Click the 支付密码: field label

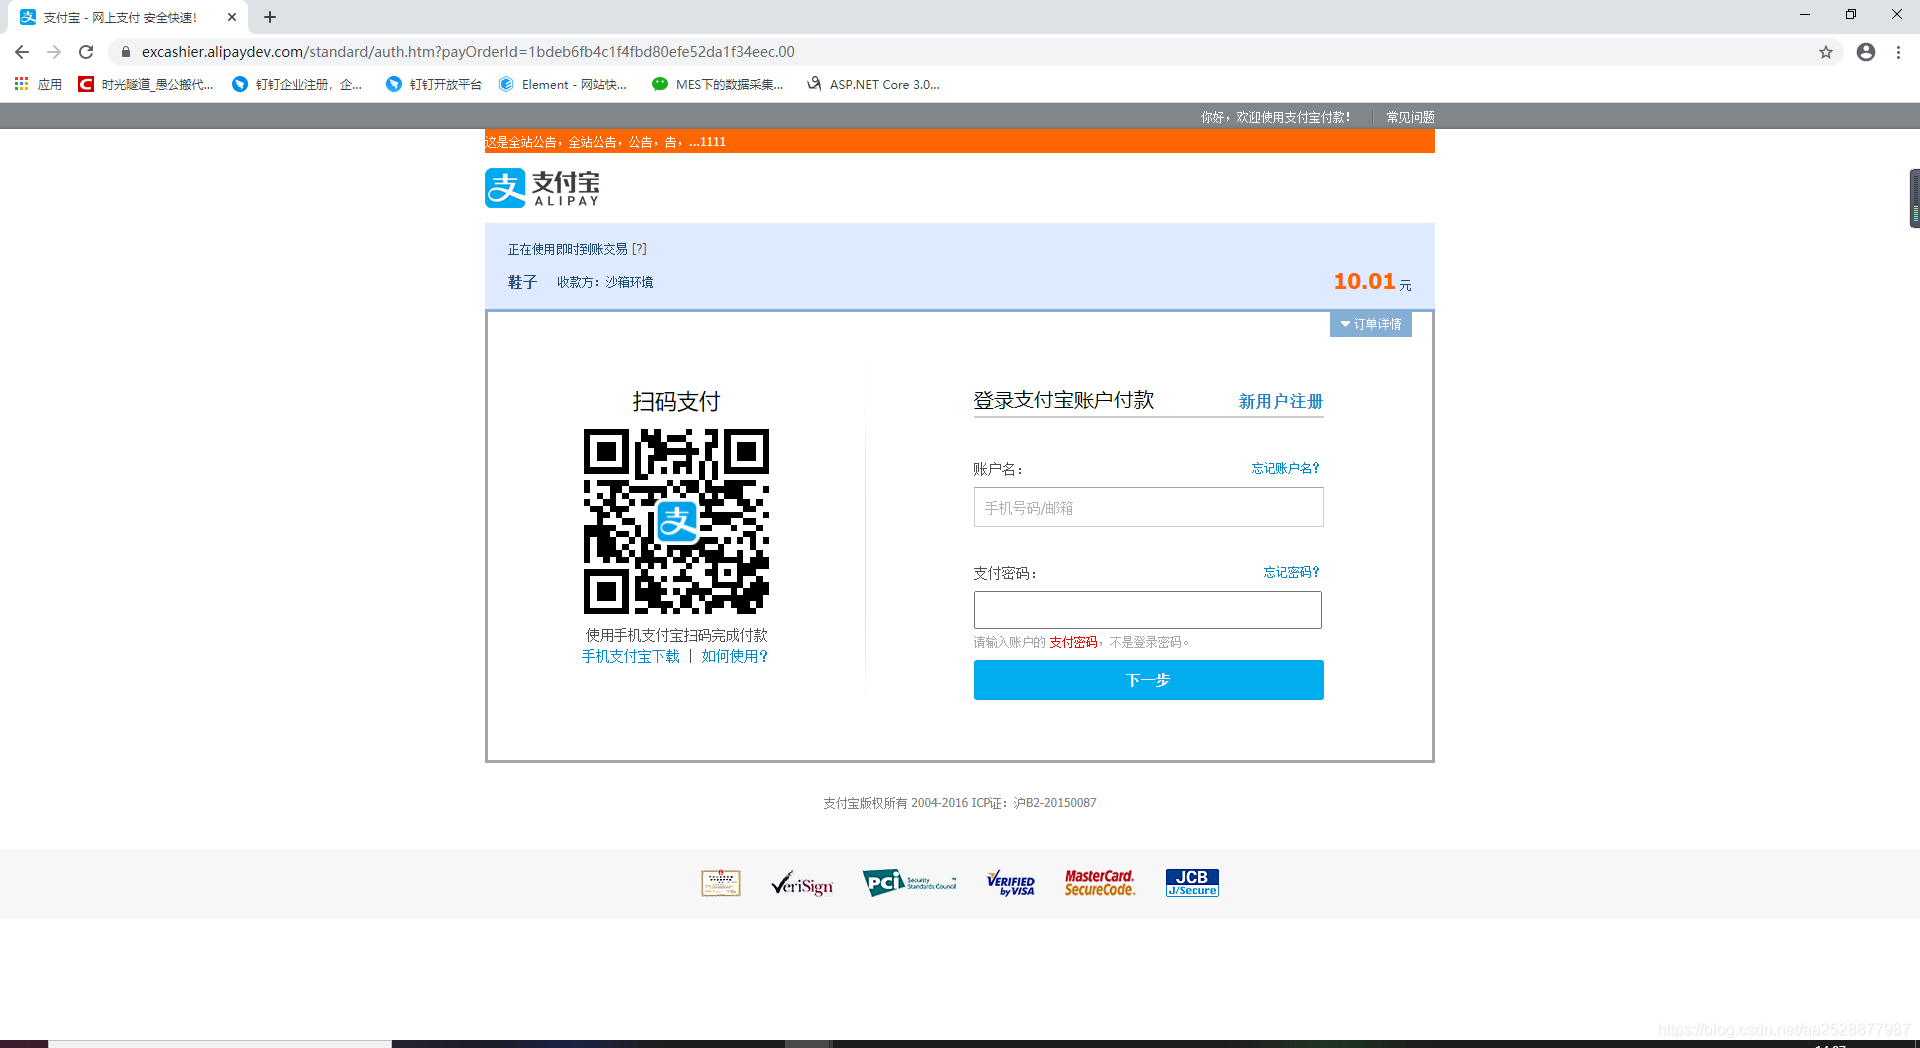[x=1005, y=573]
